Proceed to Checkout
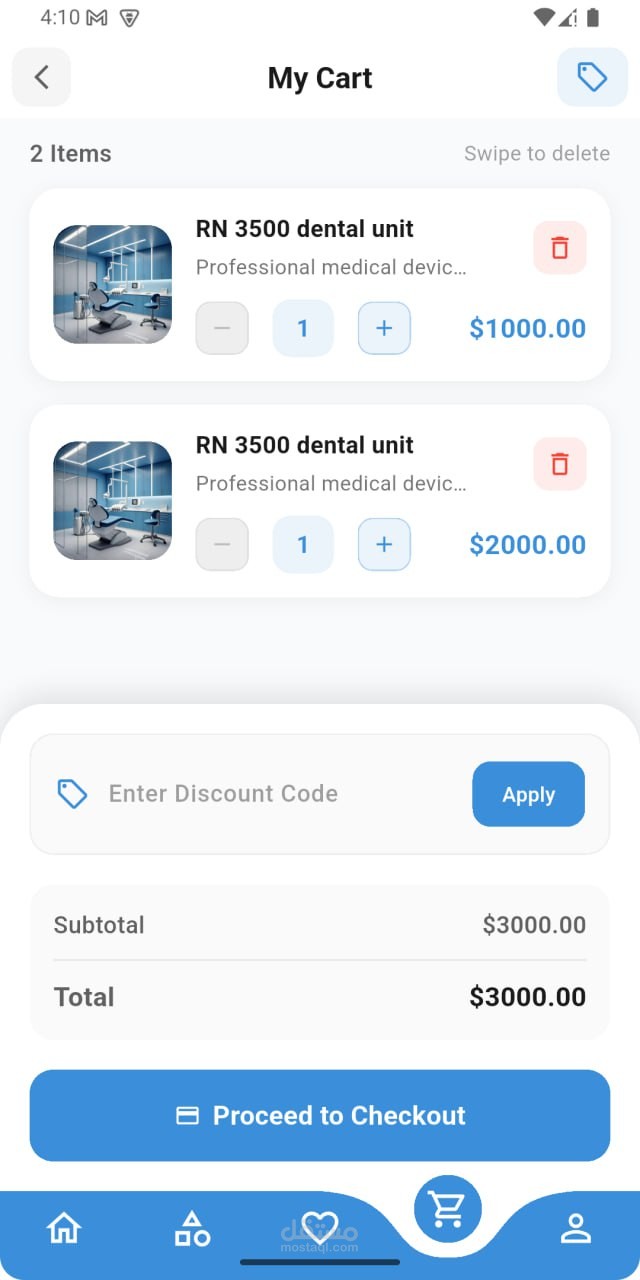 320,1116
